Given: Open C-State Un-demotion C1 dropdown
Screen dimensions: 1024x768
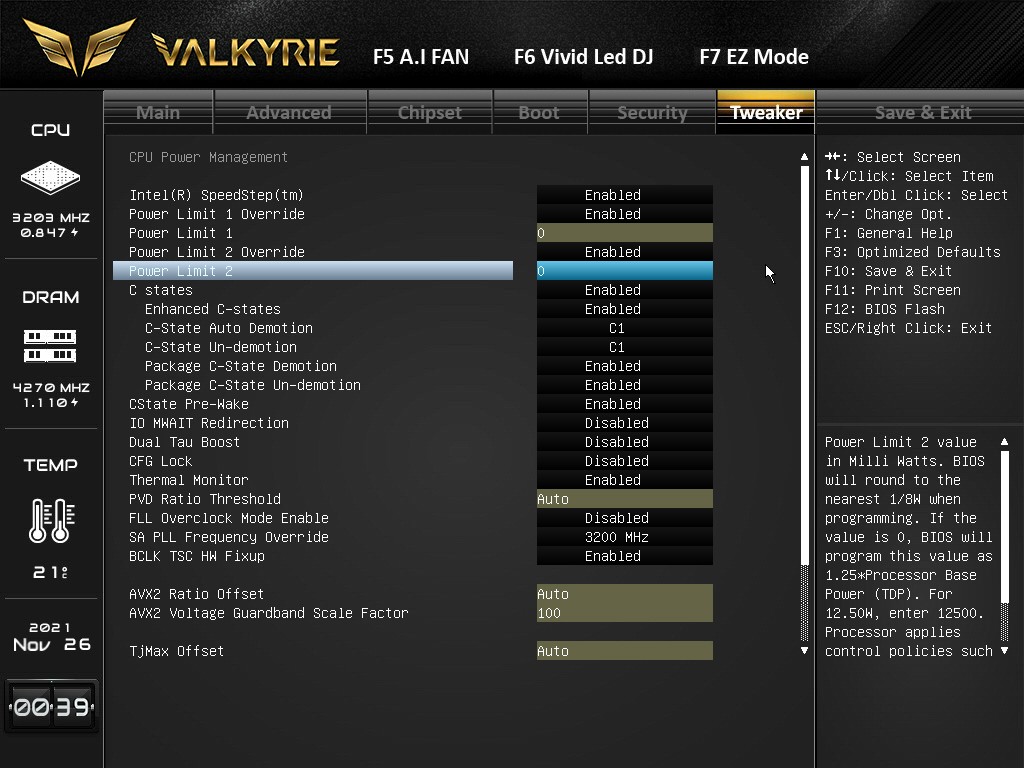Looking at the screenshot, I should pos(624,346).
